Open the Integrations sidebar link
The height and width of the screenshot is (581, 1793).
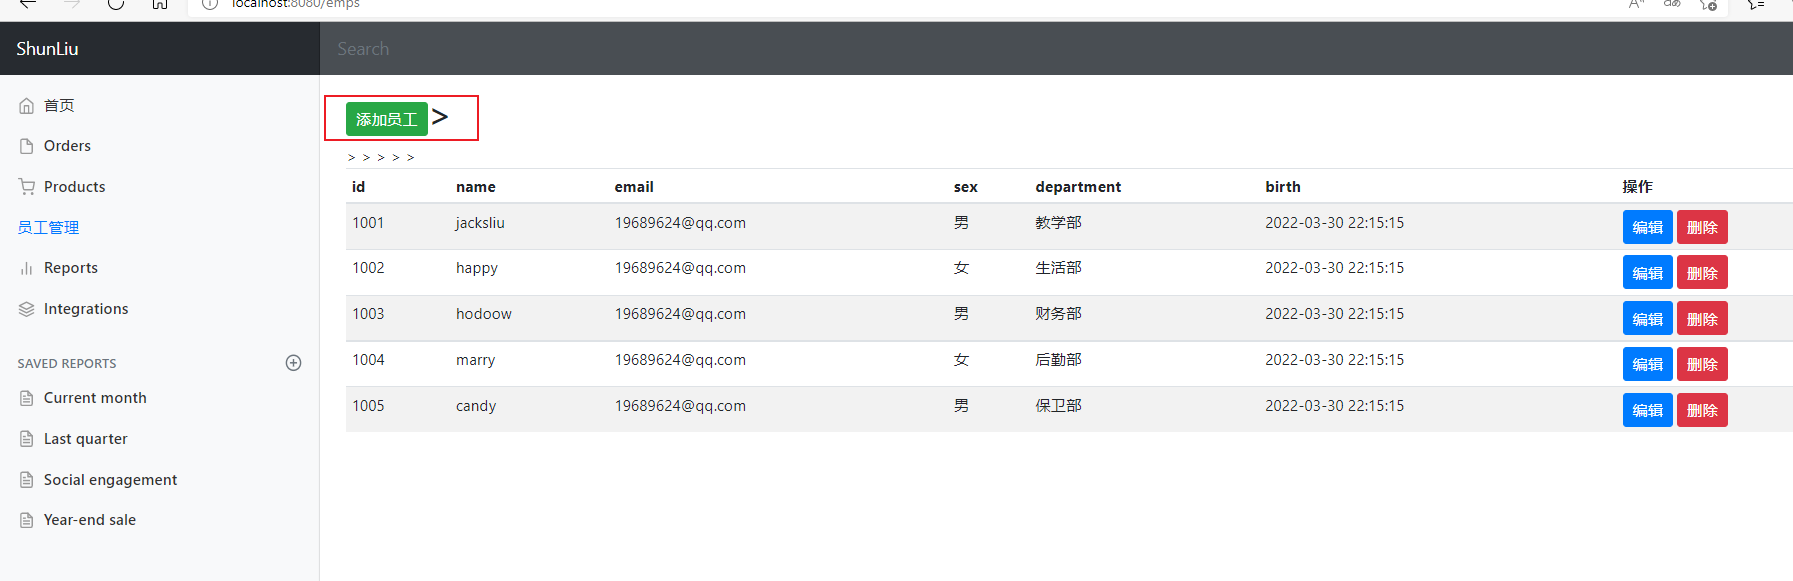[86, 309]
